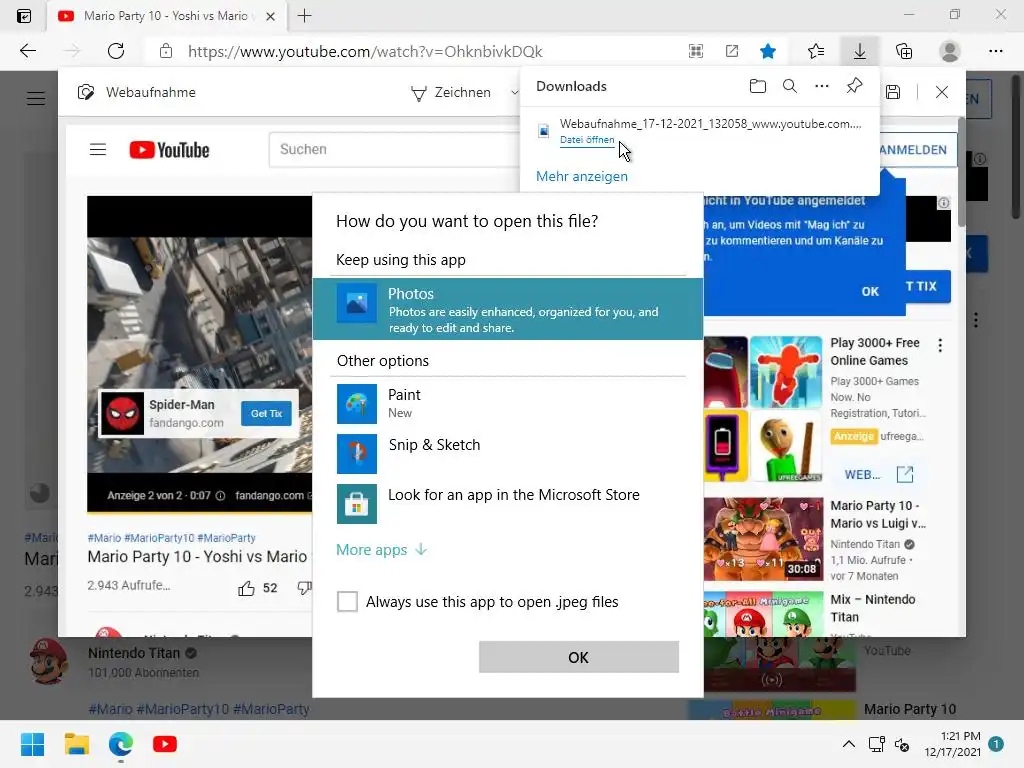Expand the Zeichnen dropdown arrow
Screen dimensions: 1024x768
(x=514, y=93)
